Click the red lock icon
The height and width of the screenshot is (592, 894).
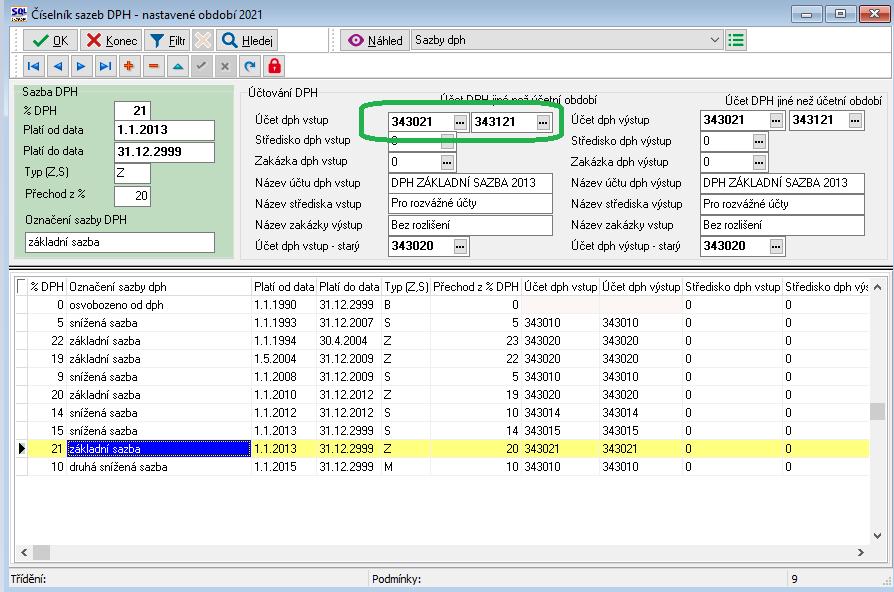(x=274, y=66)
